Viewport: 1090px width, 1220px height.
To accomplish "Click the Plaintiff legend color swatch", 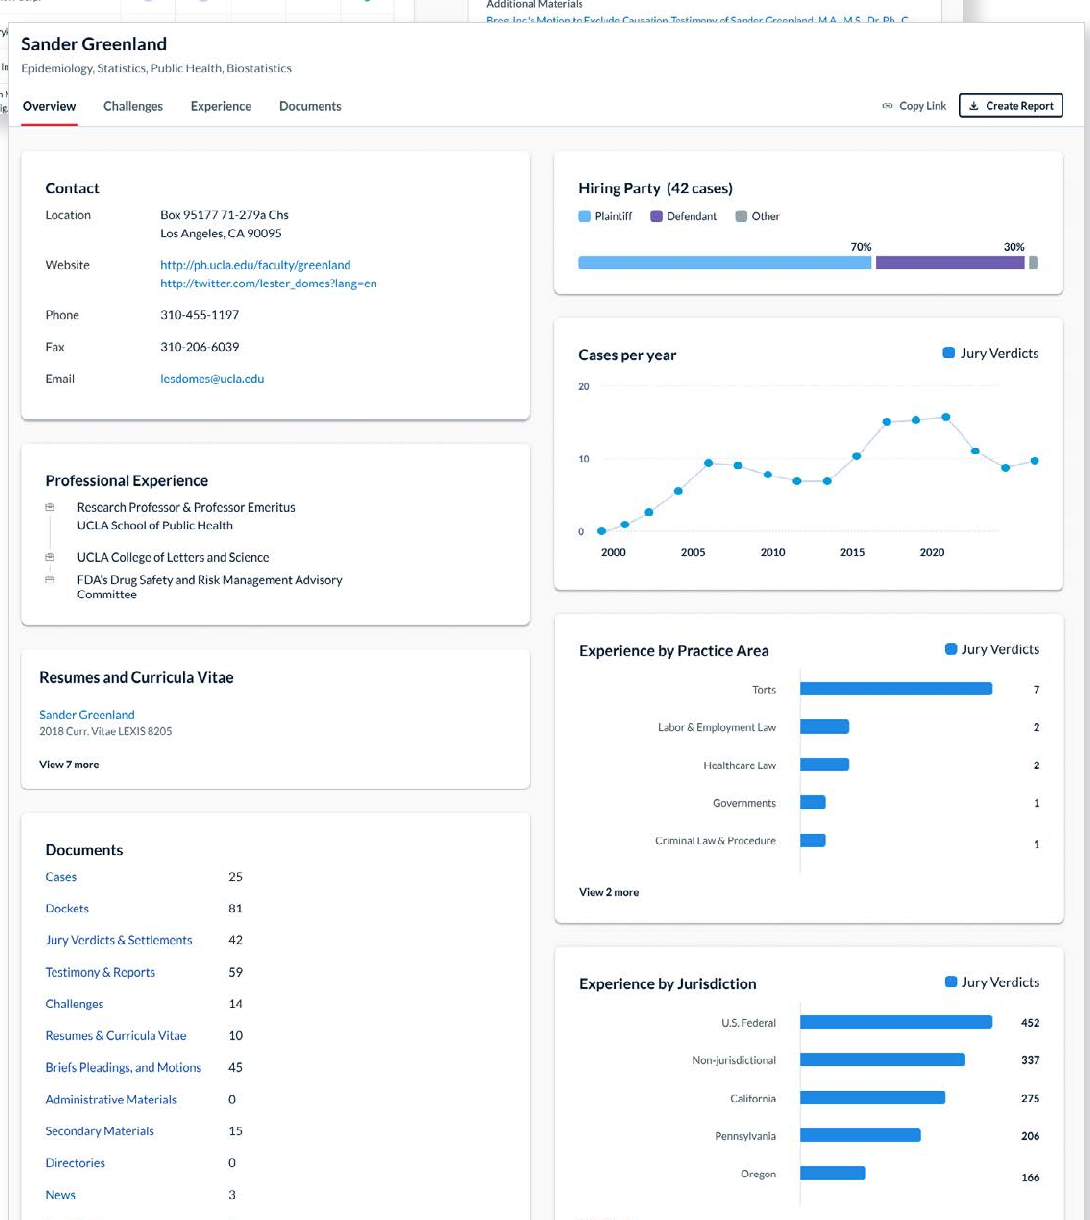I will (585, 216).
